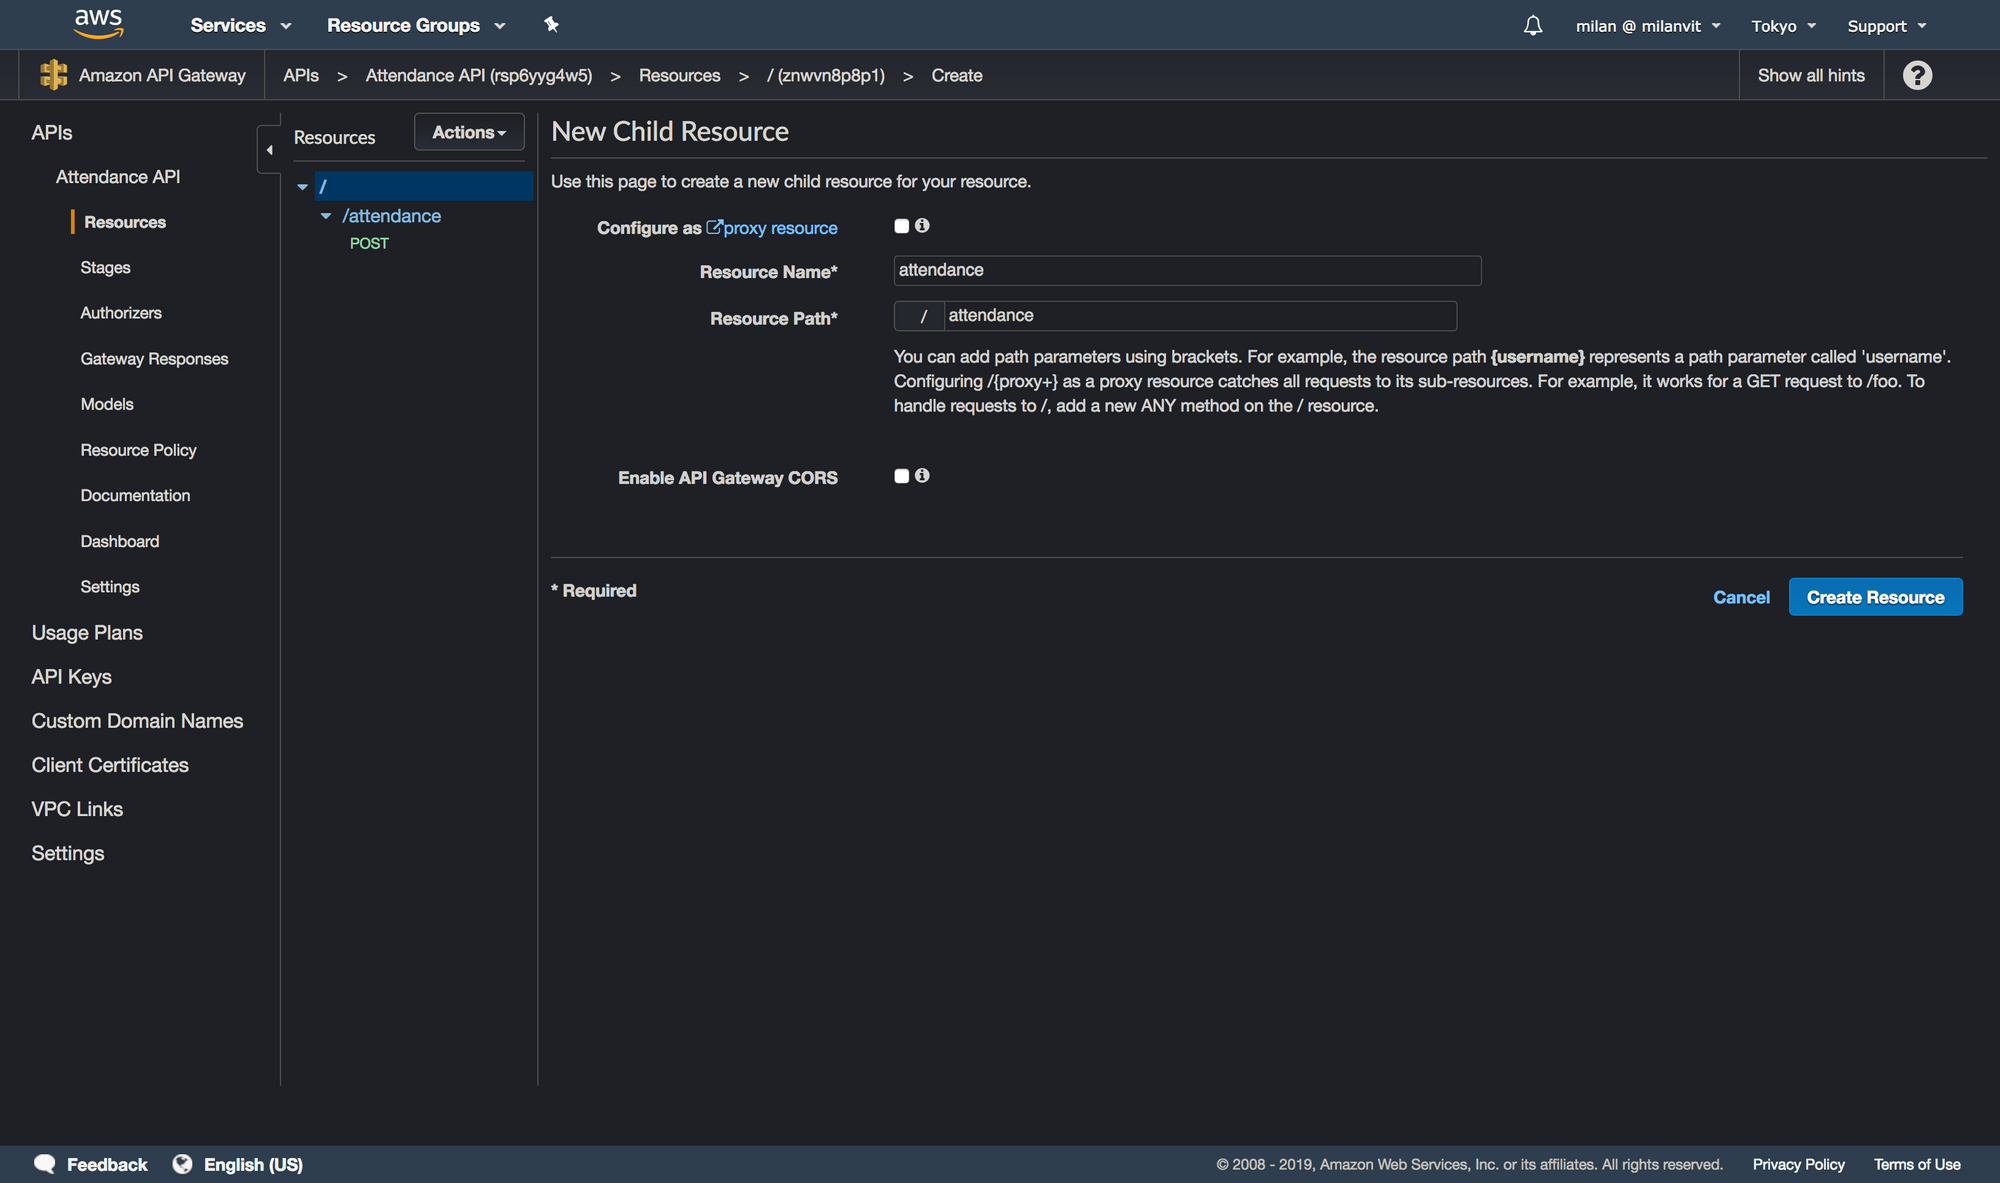Open the Support dropdown menu

1886,26
